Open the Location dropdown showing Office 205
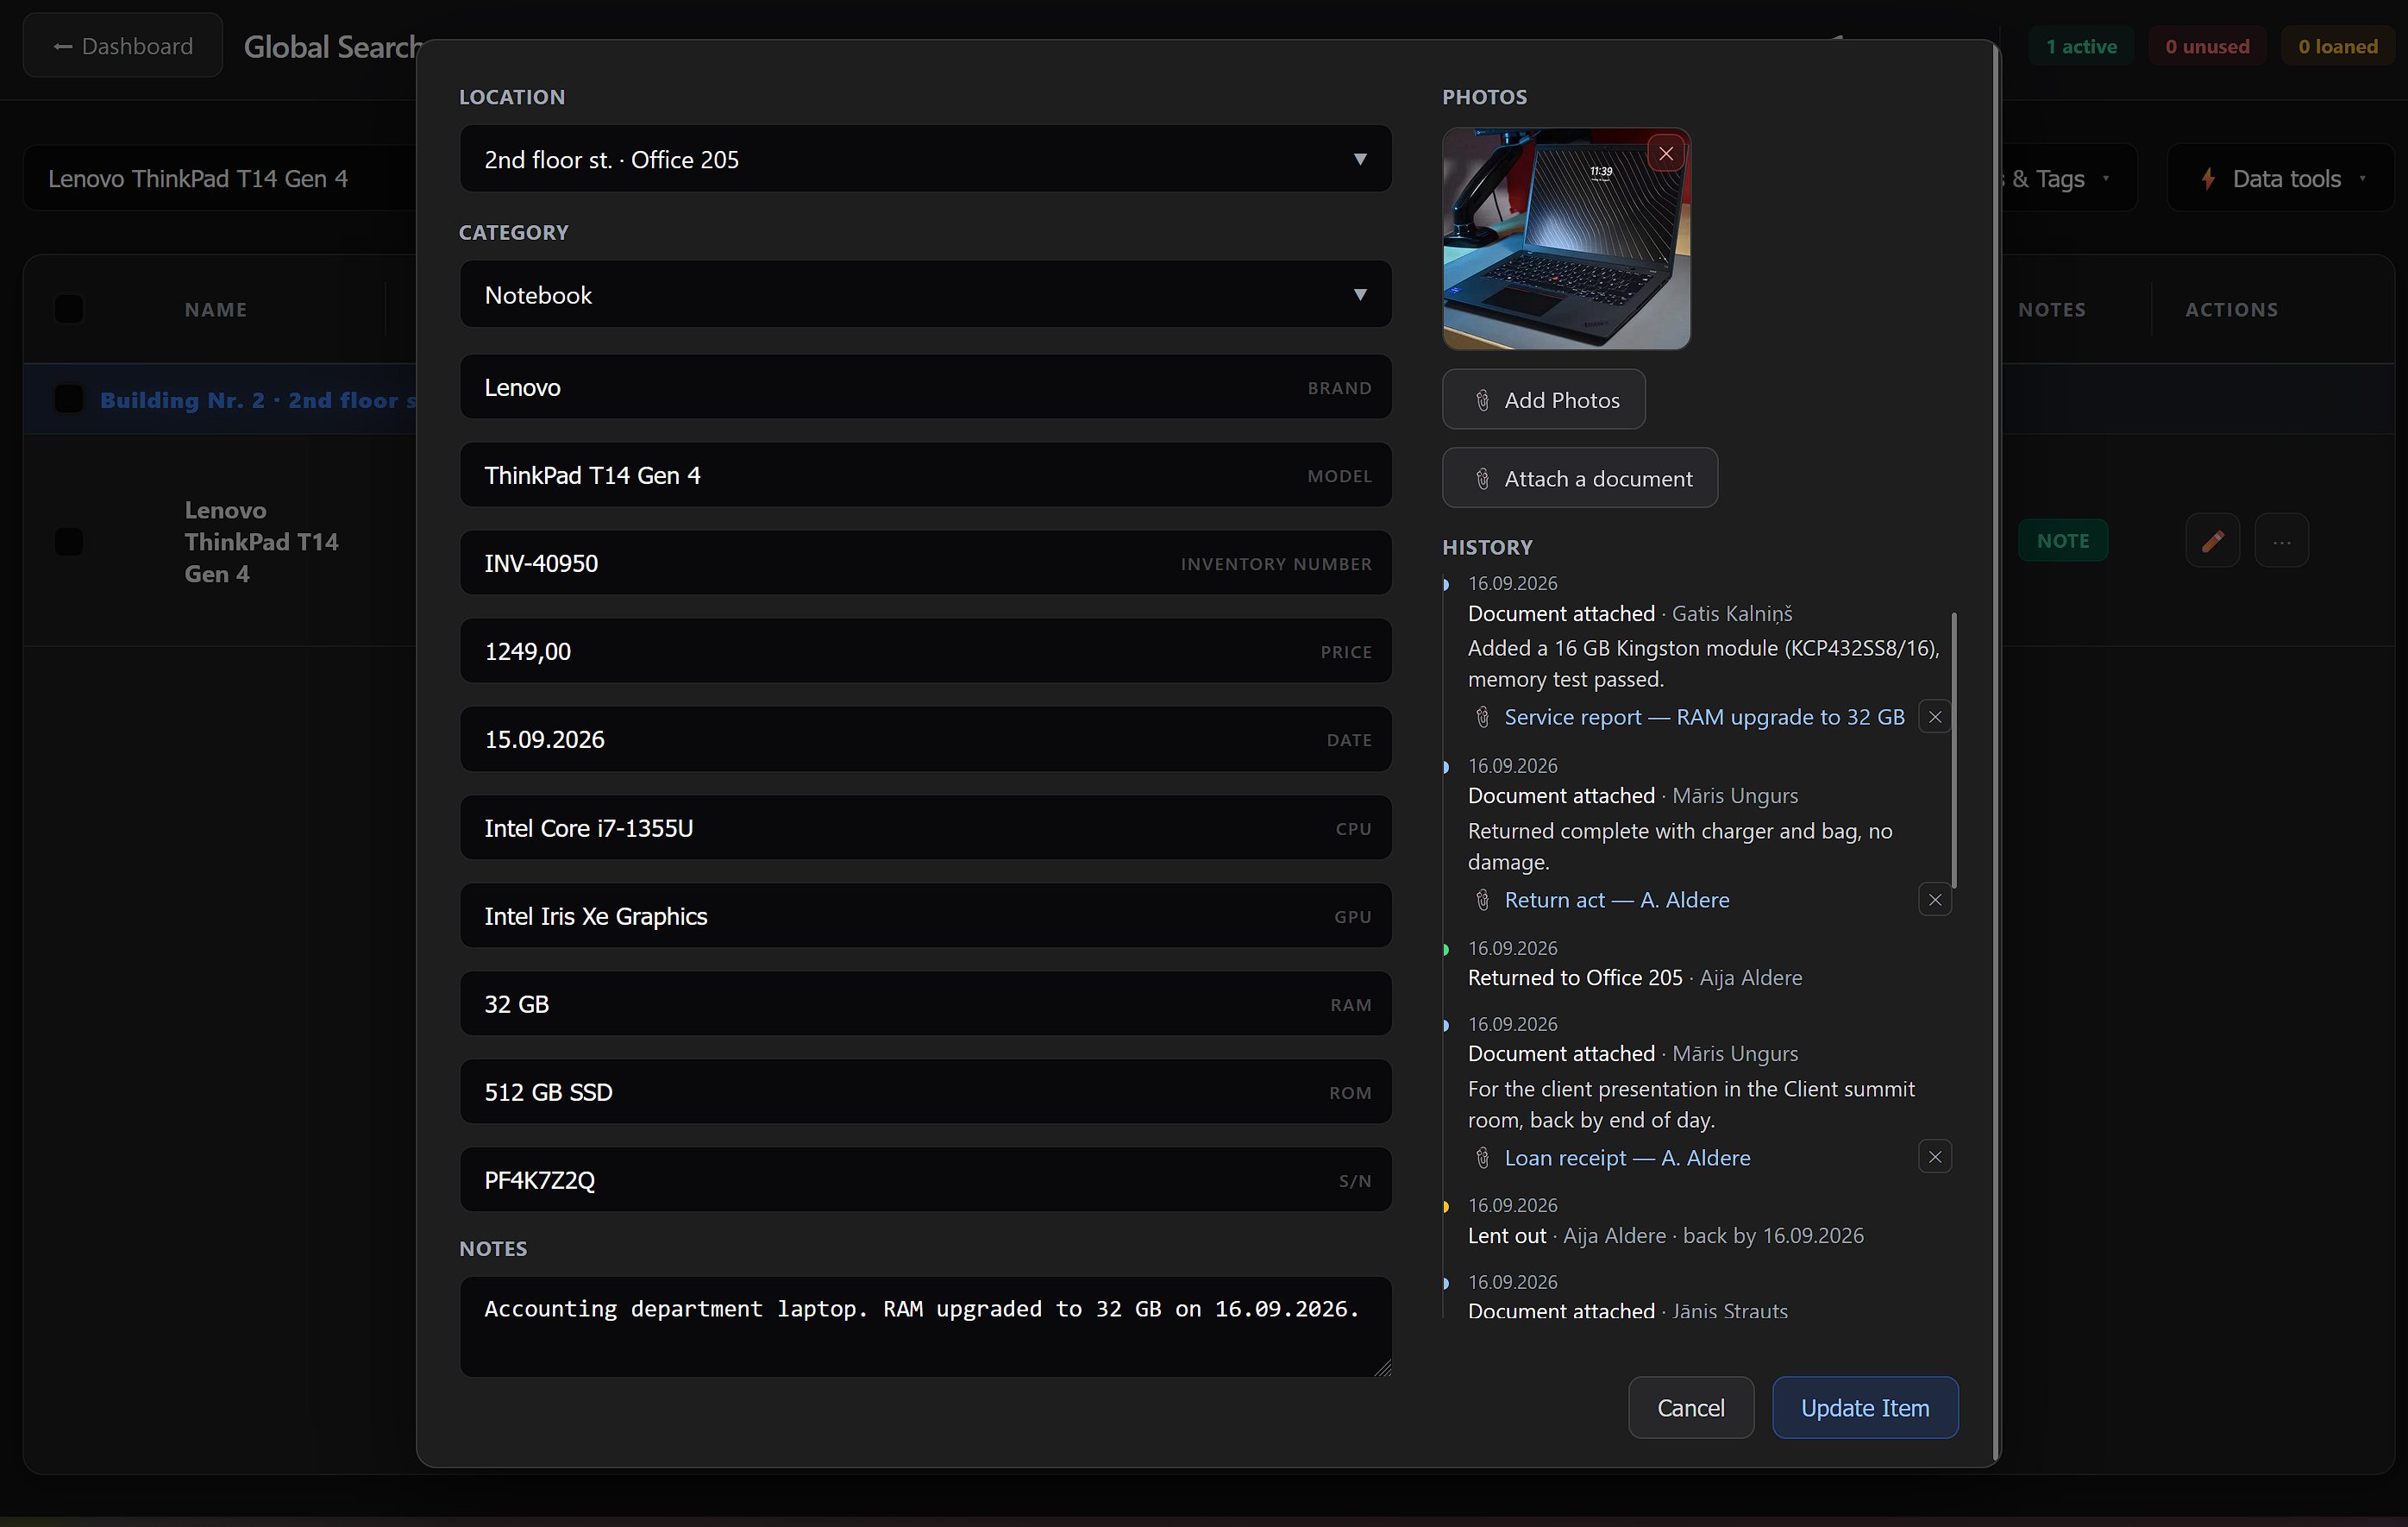 [x=925, y=159]
